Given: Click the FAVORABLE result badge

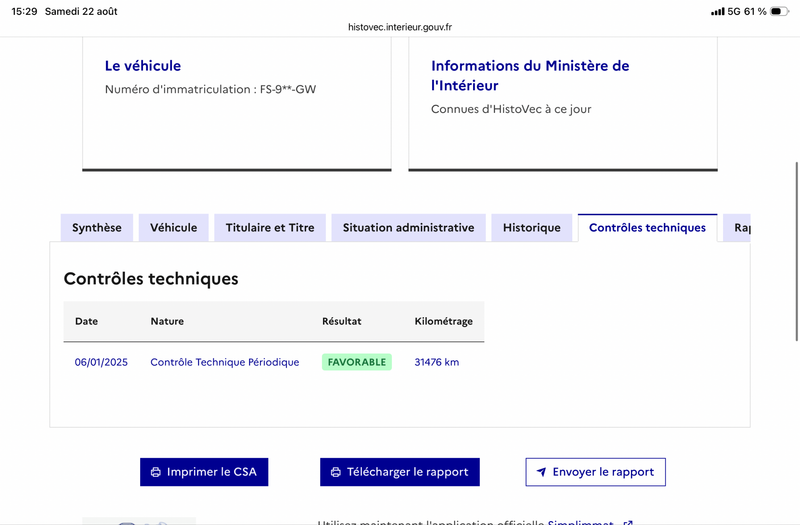Looking at the screenshot, I should (357, 362).
